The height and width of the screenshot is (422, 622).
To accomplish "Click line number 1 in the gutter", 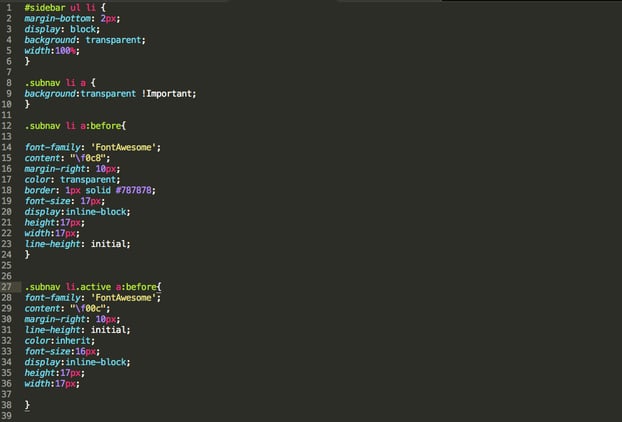I will click(9, 8).
